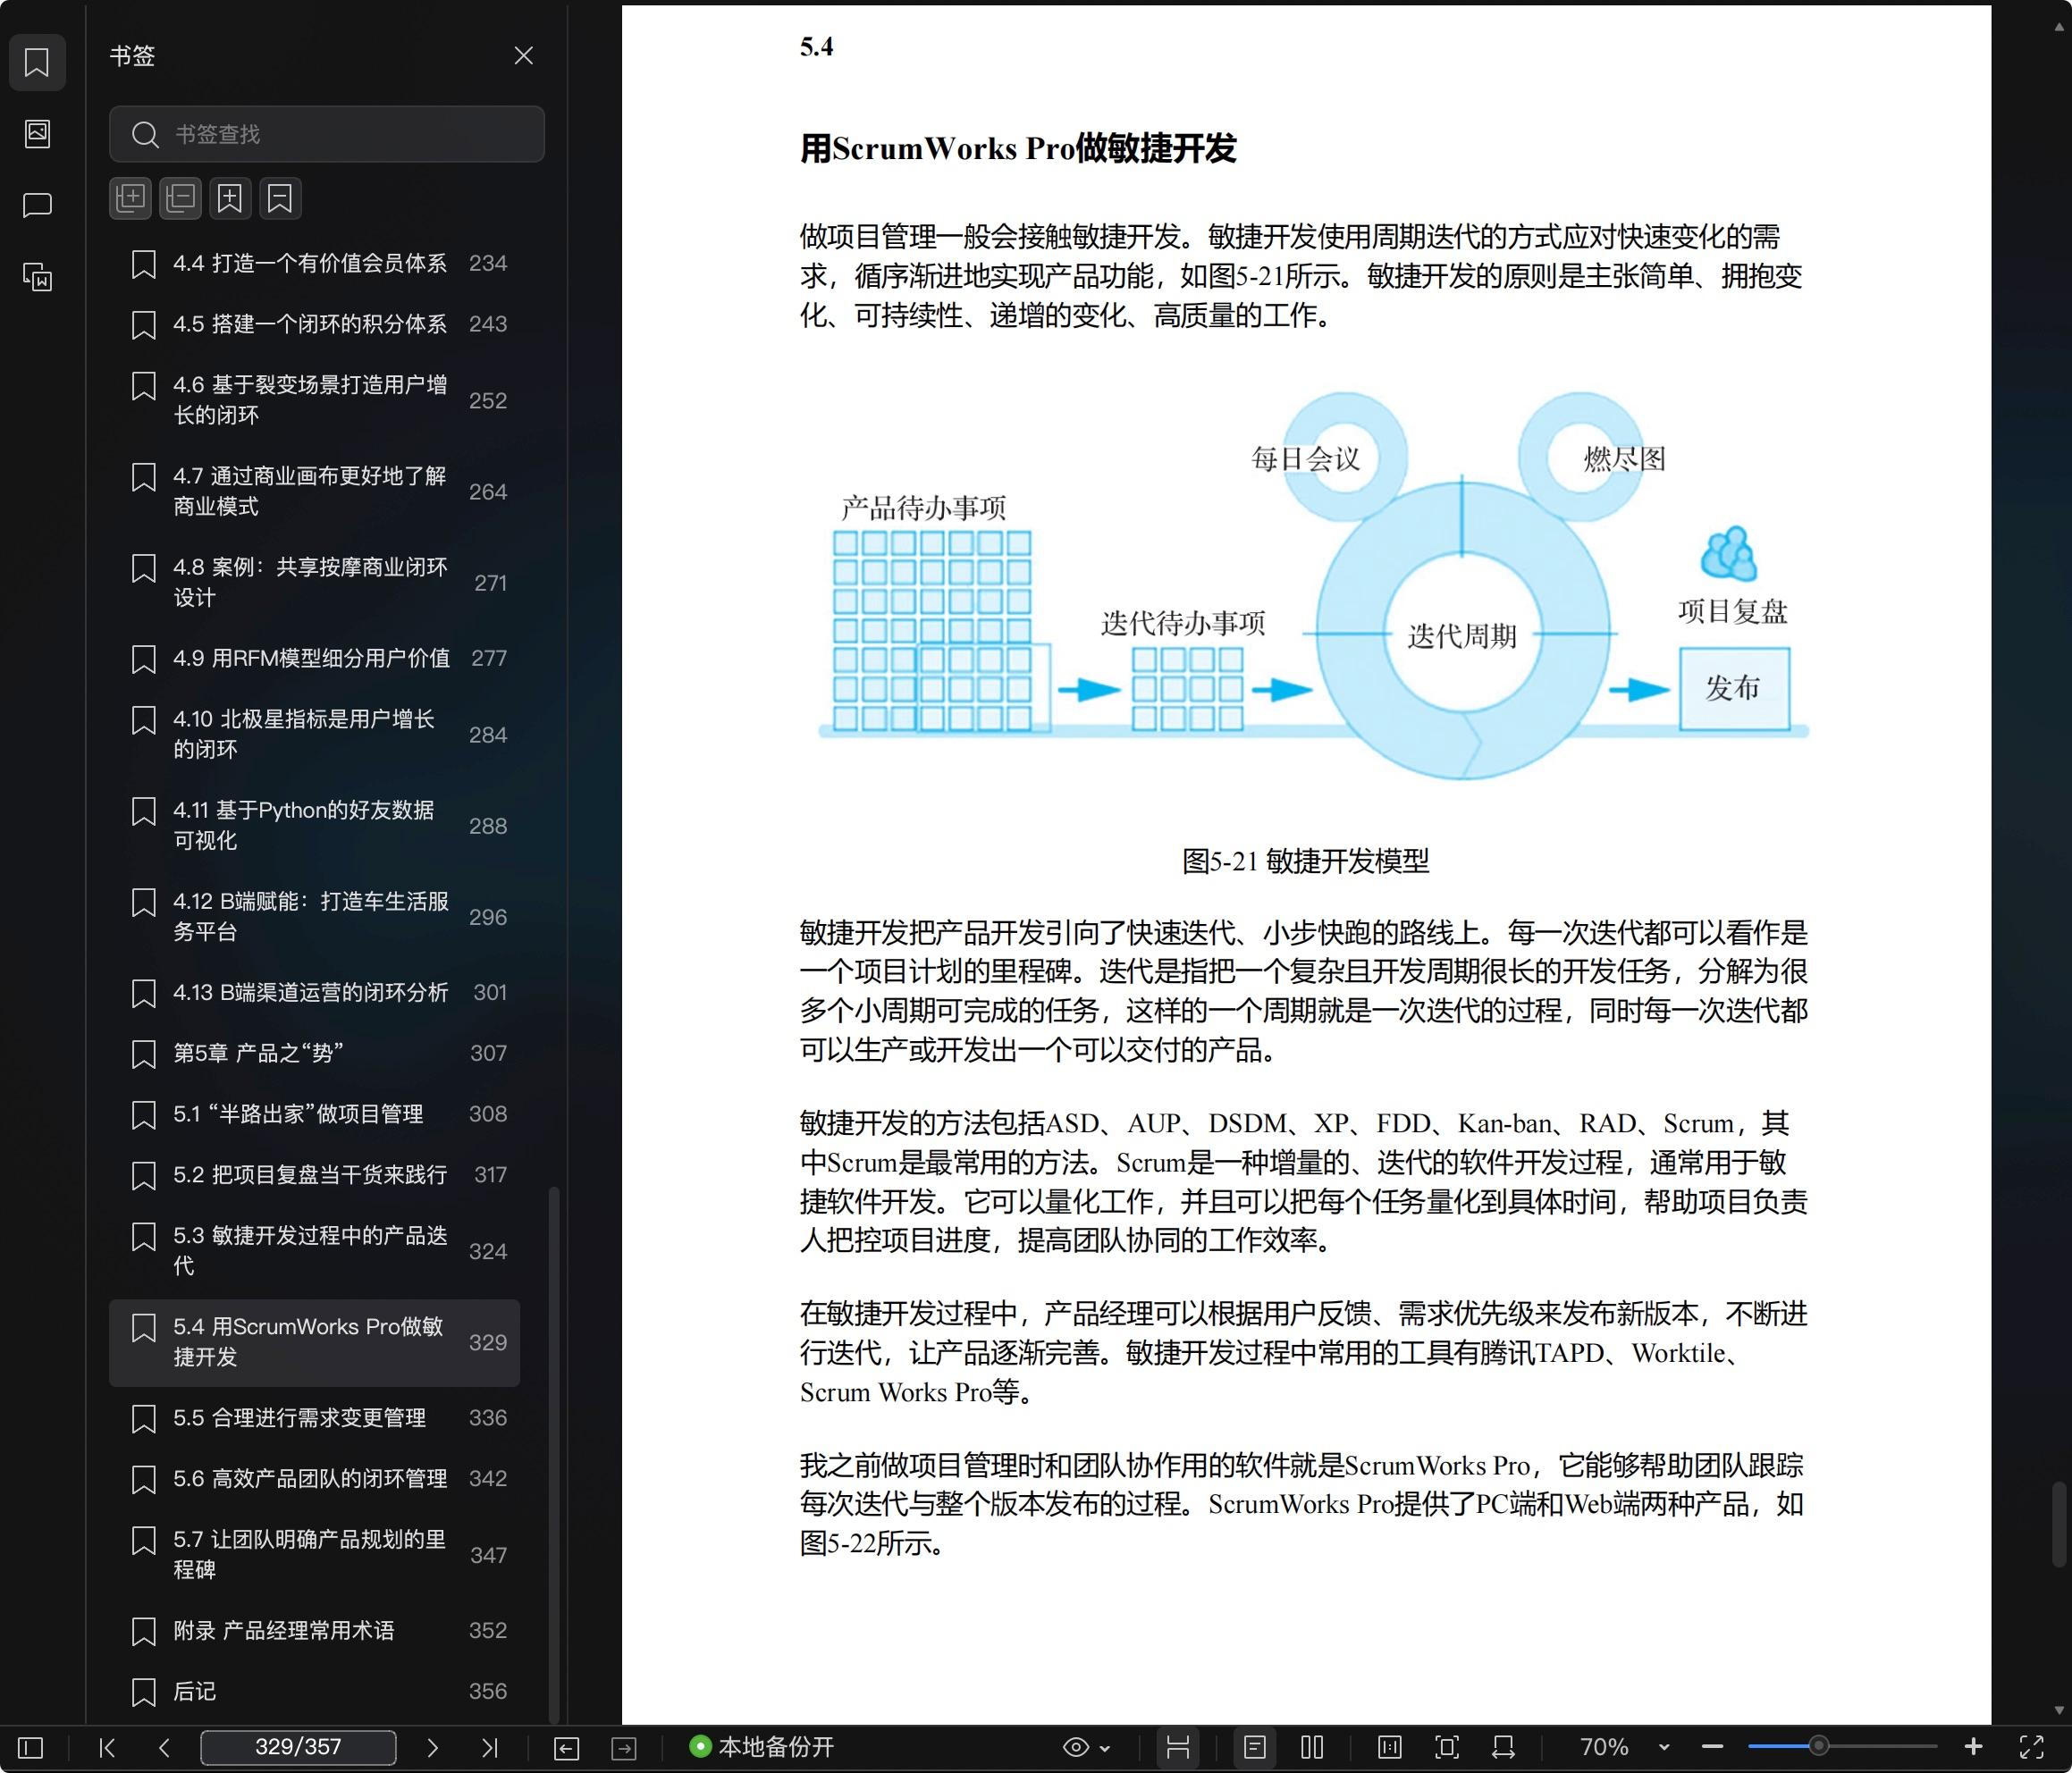The width and height of the screenshot is (2072, 1773).
Task: Open bookmark 4.8 案例：共享按摩商业闭环设计
Action: (x=315, y=582)
